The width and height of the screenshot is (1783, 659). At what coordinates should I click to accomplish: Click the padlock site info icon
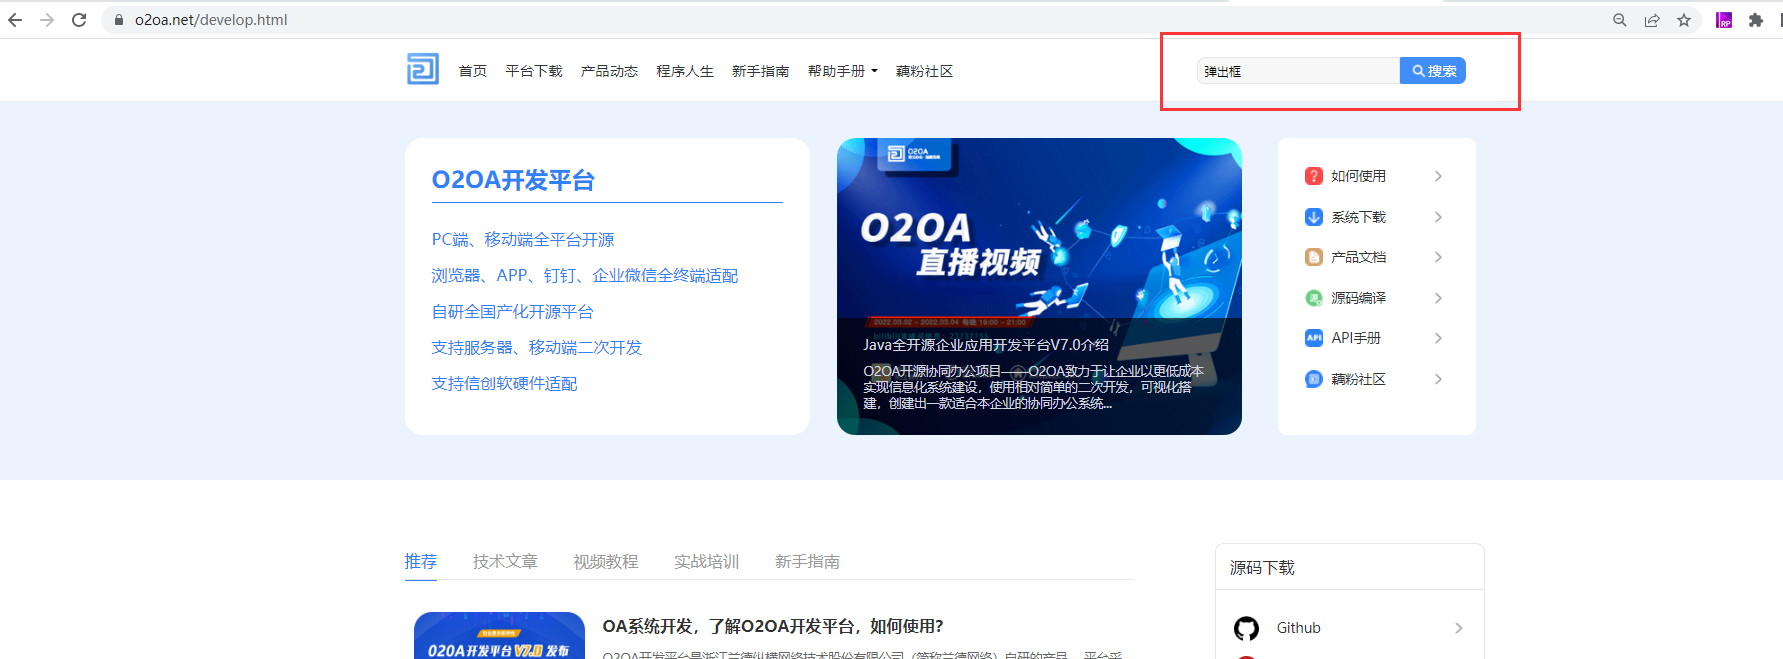(x=118, y=20)
